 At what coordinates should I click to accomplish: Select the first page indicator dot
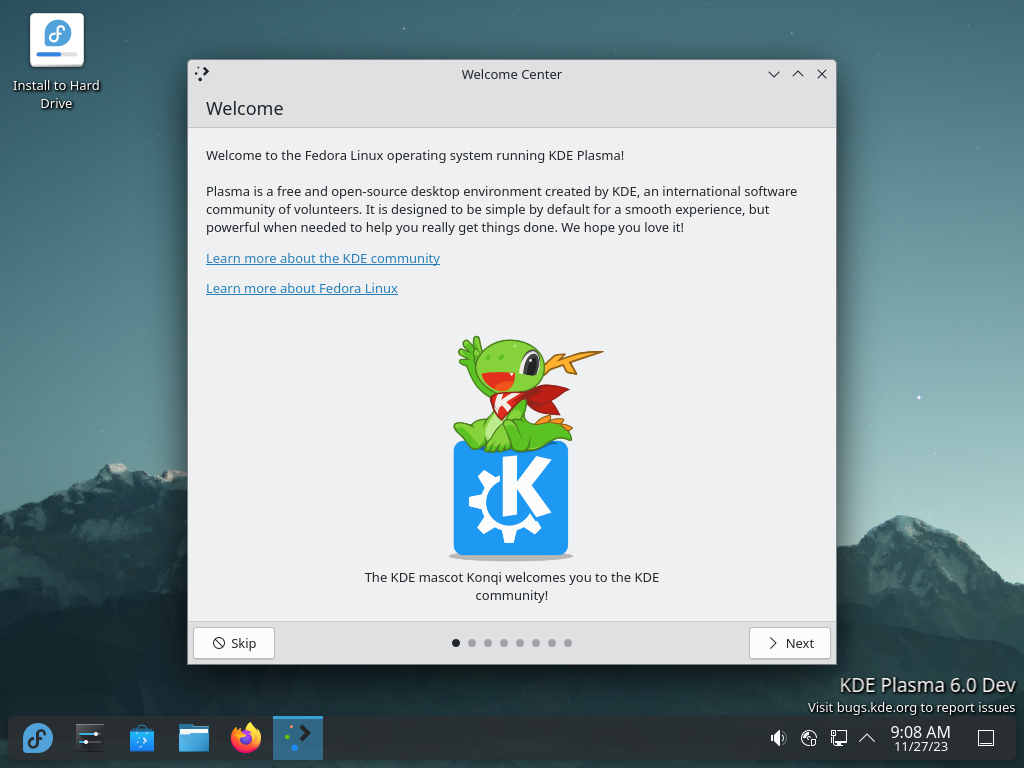[x=456, y=643]
